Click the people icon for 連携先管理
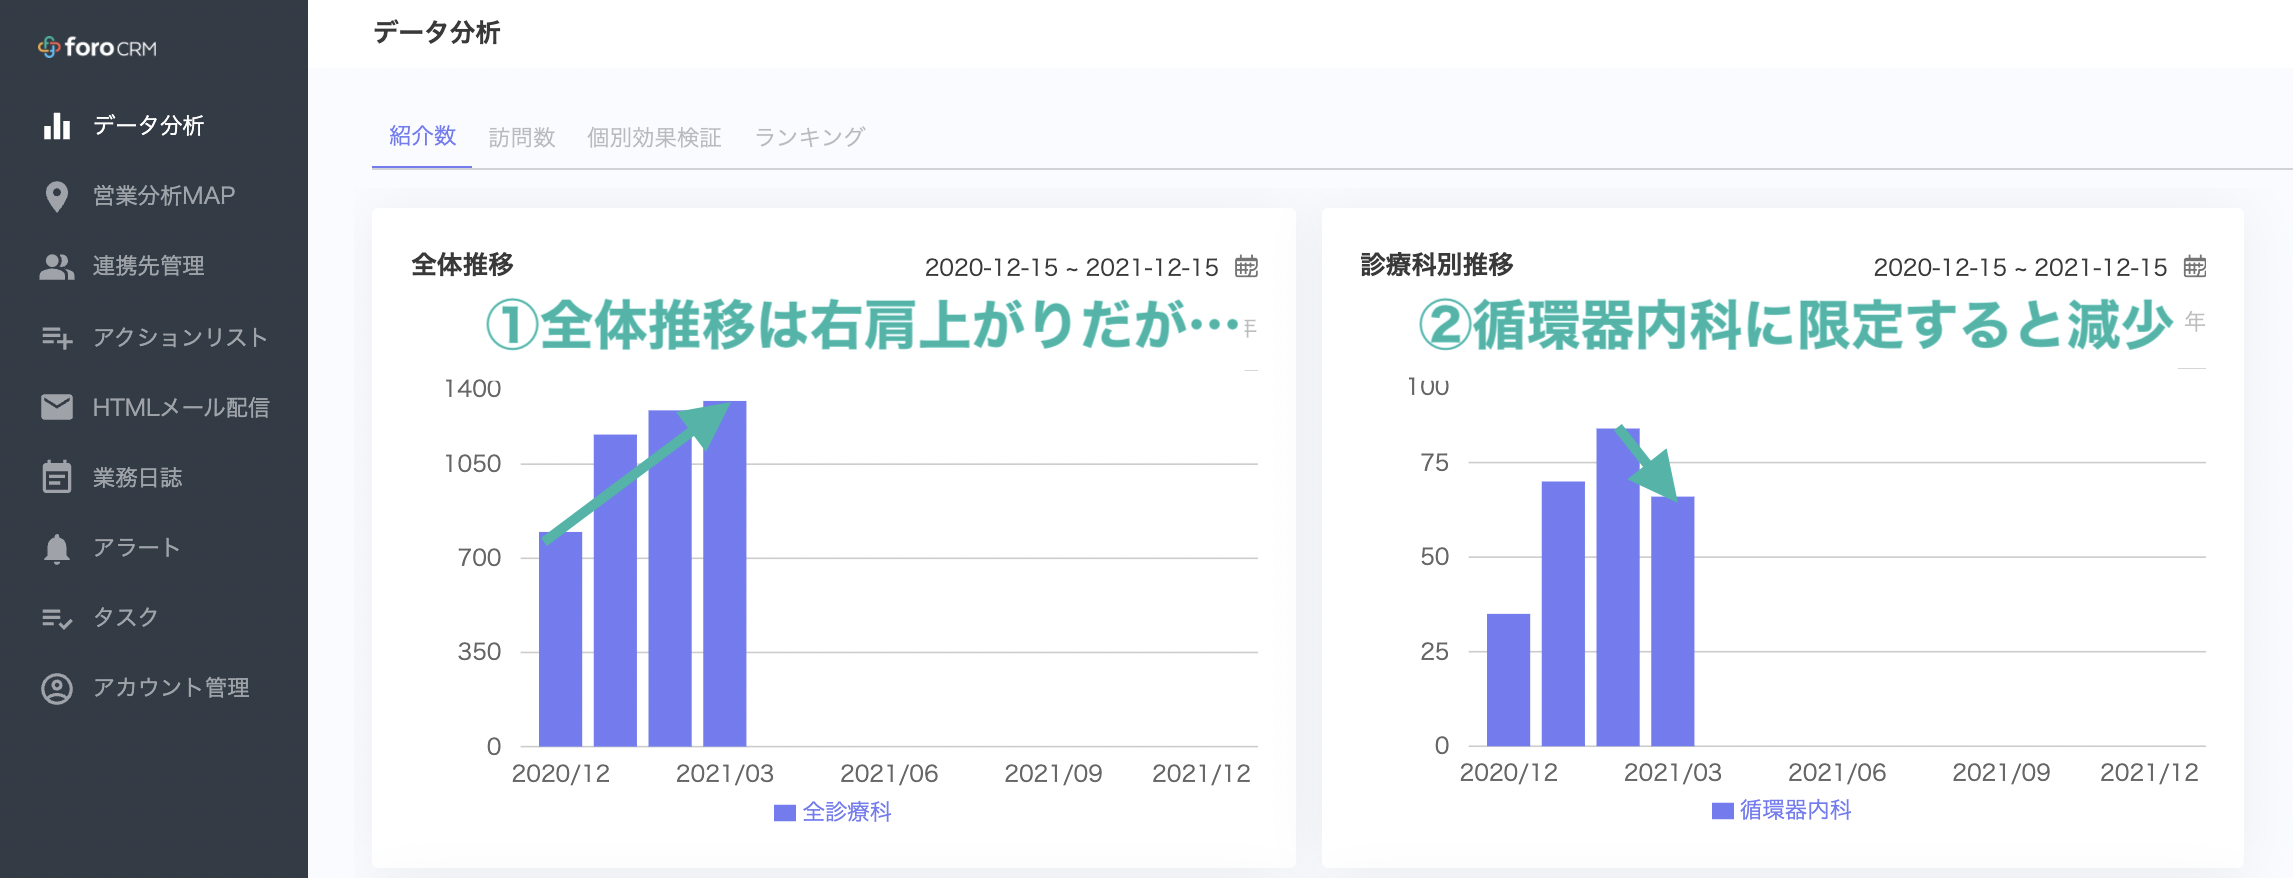Viewport: 2293px width, 878px height. pos(57,266)
